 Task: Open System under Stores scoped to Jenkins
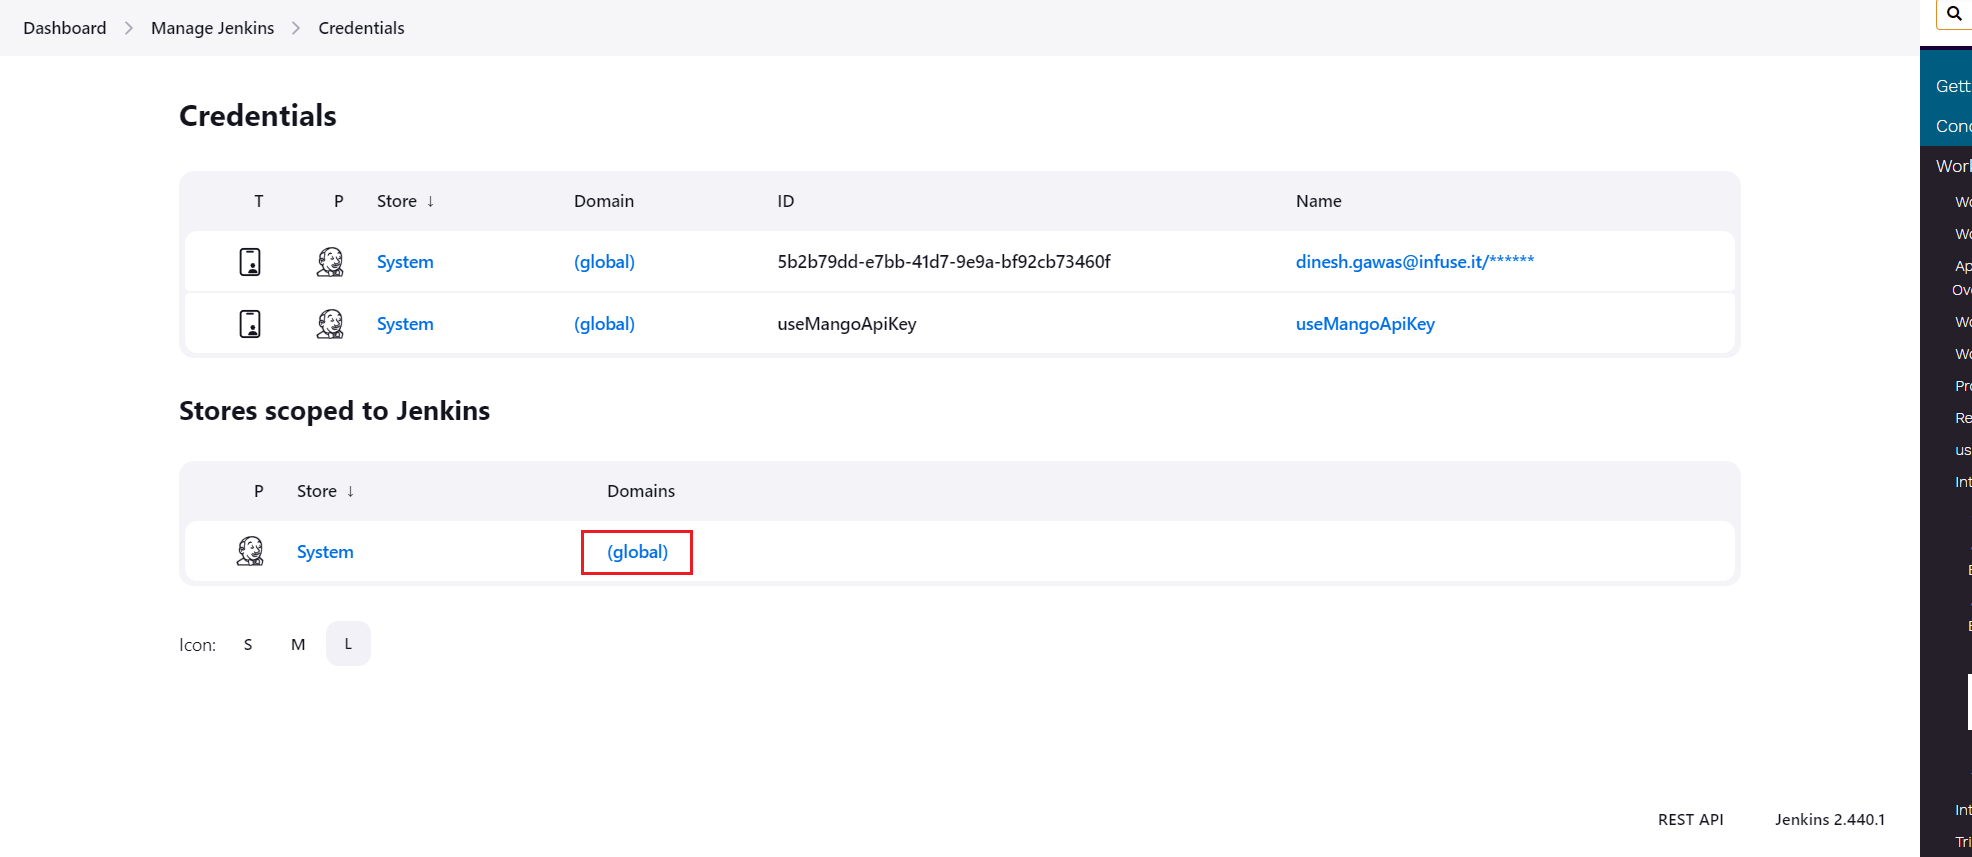(325, 552)
